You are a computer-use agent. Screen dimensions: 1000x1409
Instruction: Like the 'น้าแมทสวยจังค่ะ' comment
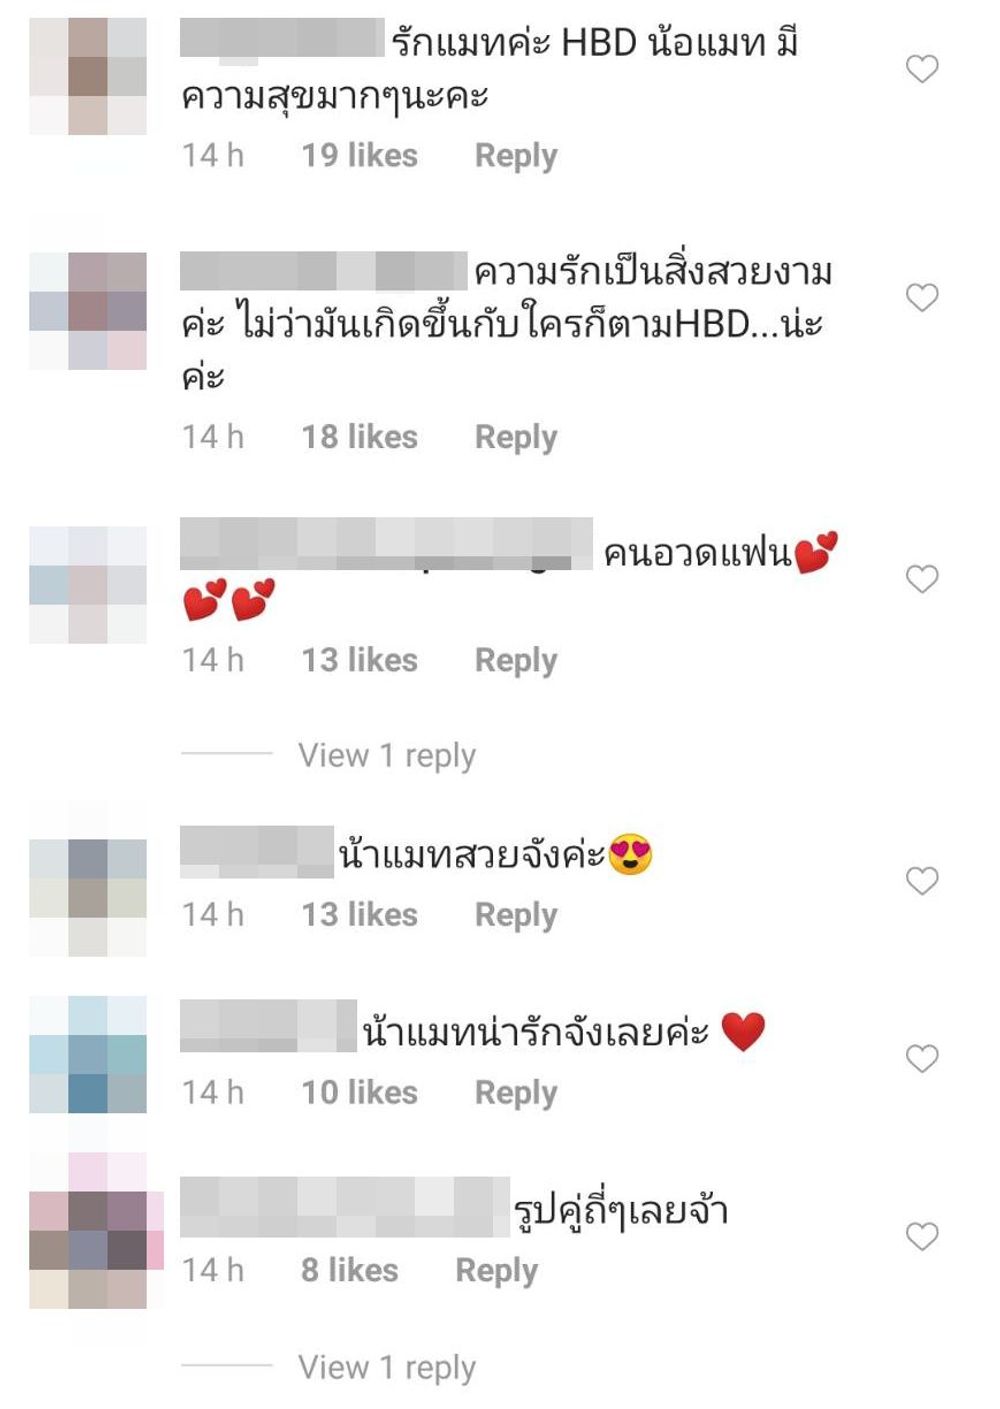pos(922,881)
